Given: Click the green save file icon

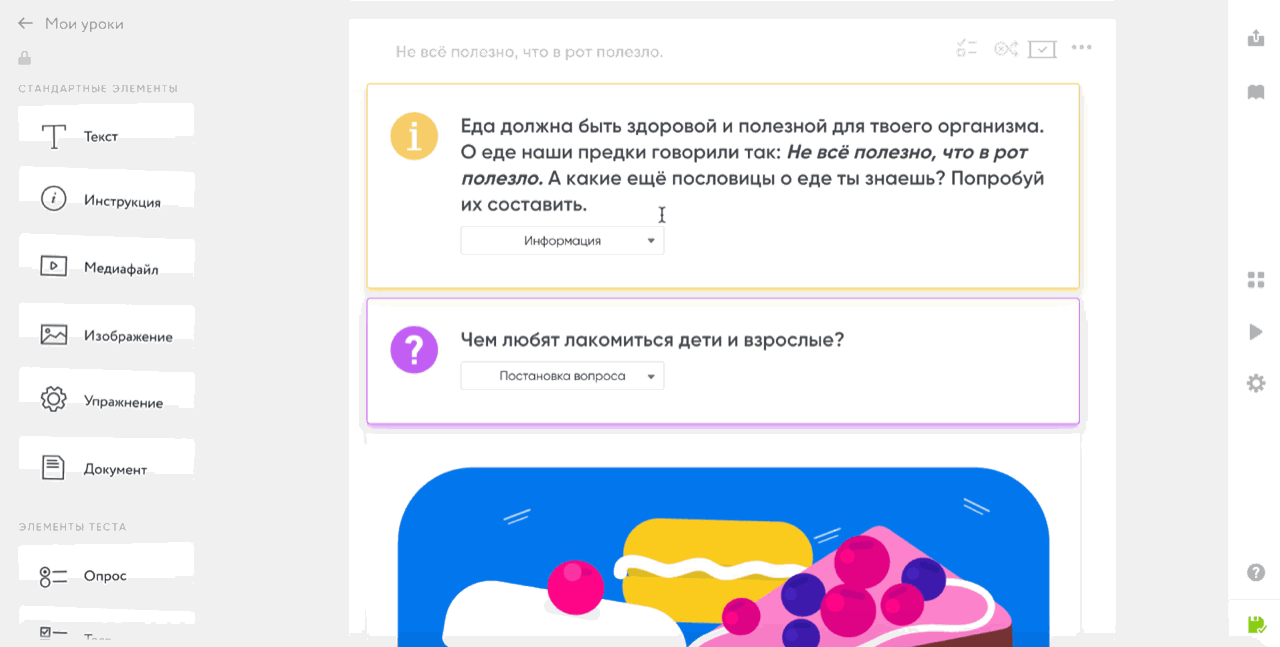Looking at the screenshot, I should [x=1256, y=626].
